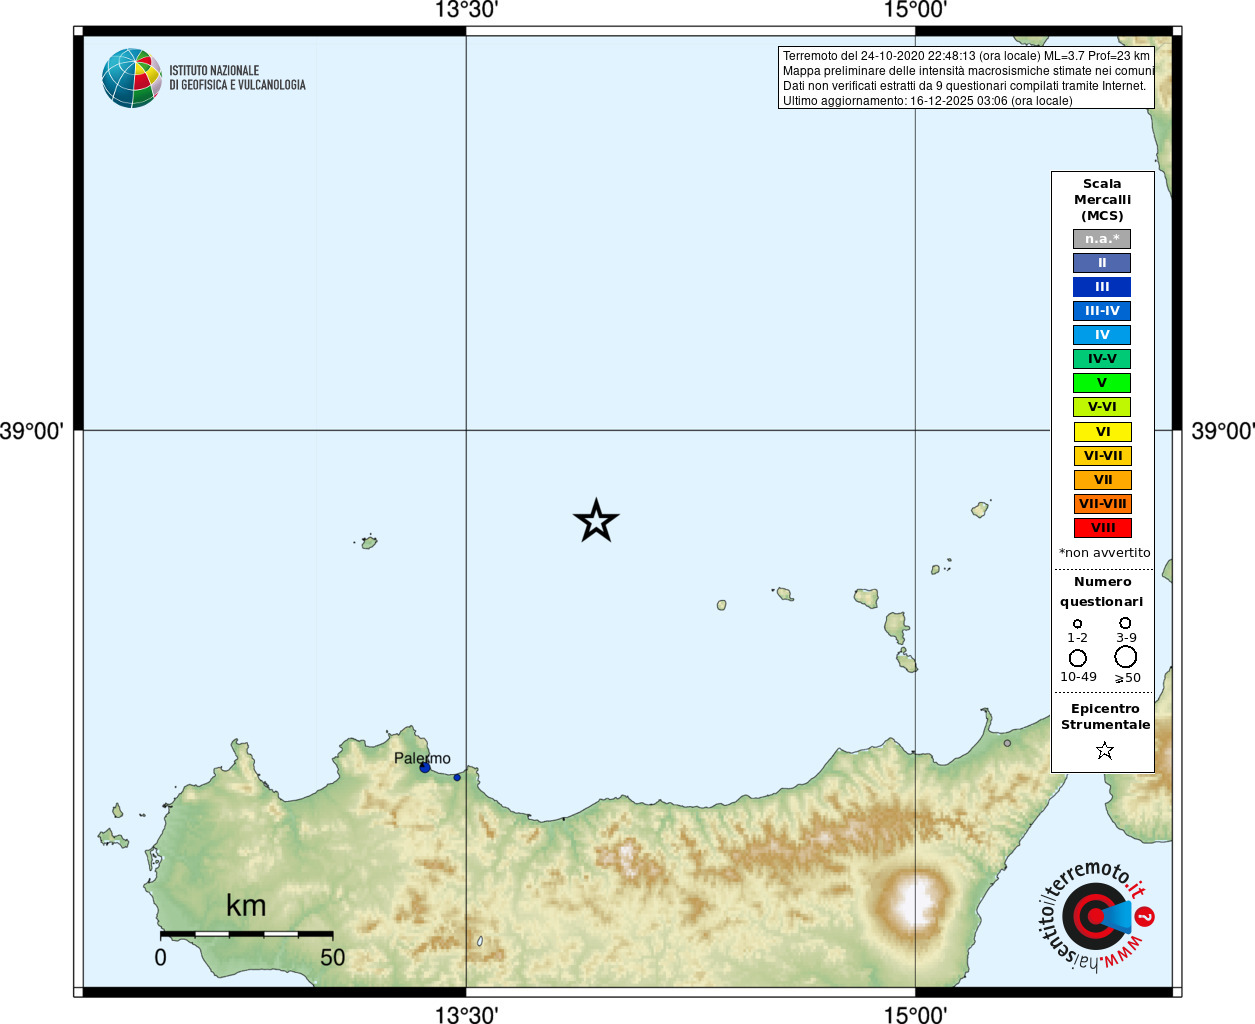This screenshot has height=1024, width=1255.
Task: Click Stromboli island in the northeast
Action: (x=980, y=509)
